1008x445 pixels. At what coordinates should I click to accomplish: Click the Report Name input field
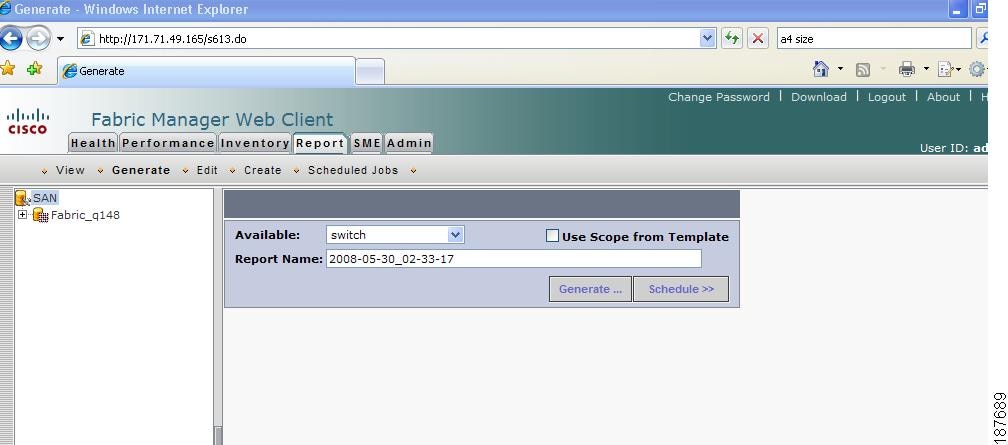pyautogui.click(x=514, y=259)
